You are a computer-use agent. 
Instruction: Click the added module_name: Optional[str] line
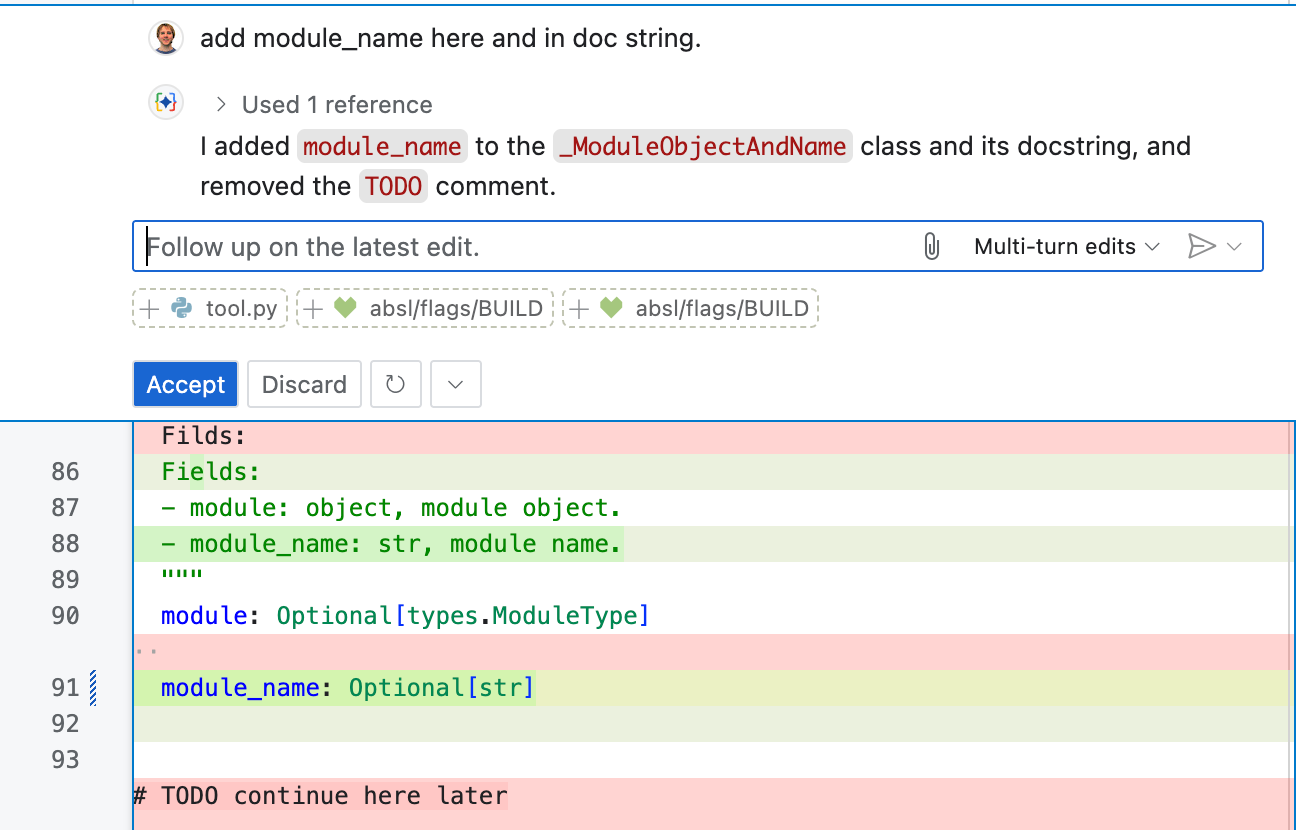coord(347,688)
